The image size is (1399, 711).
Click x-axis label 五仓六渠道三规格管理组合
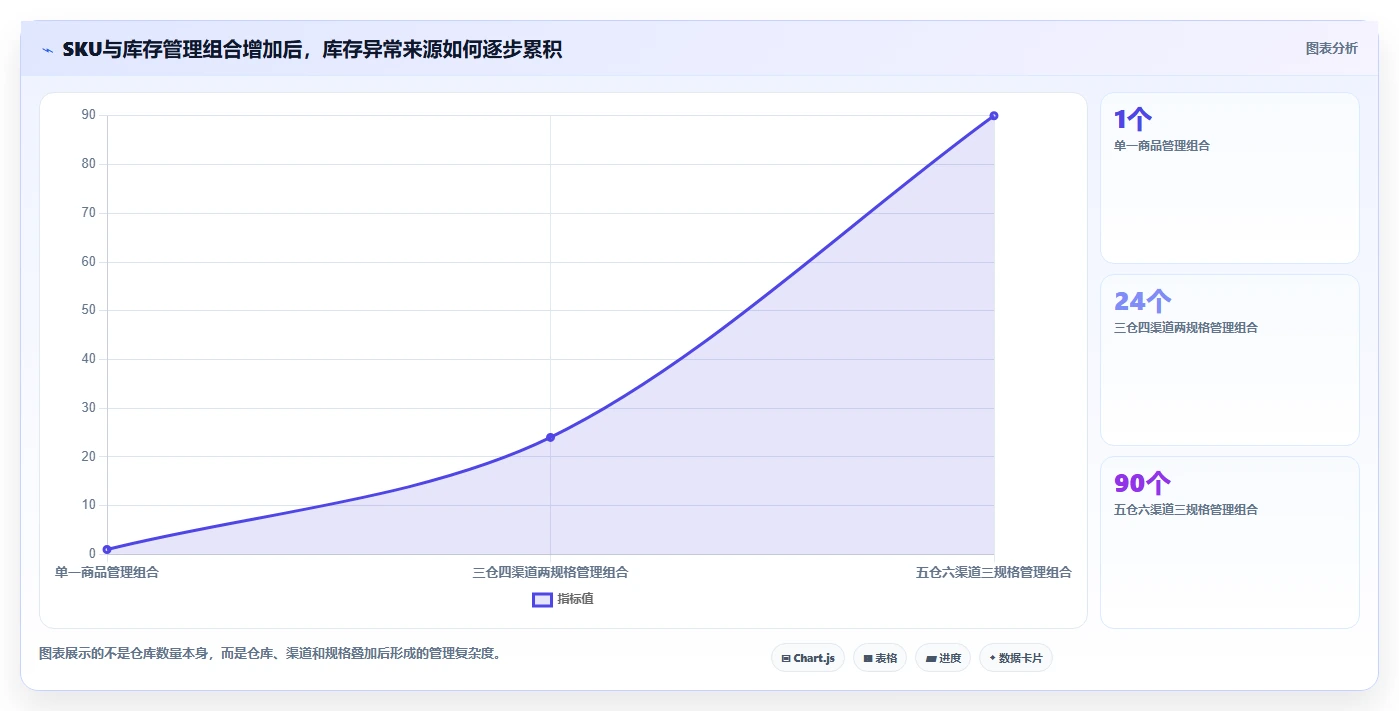point(994,573)
